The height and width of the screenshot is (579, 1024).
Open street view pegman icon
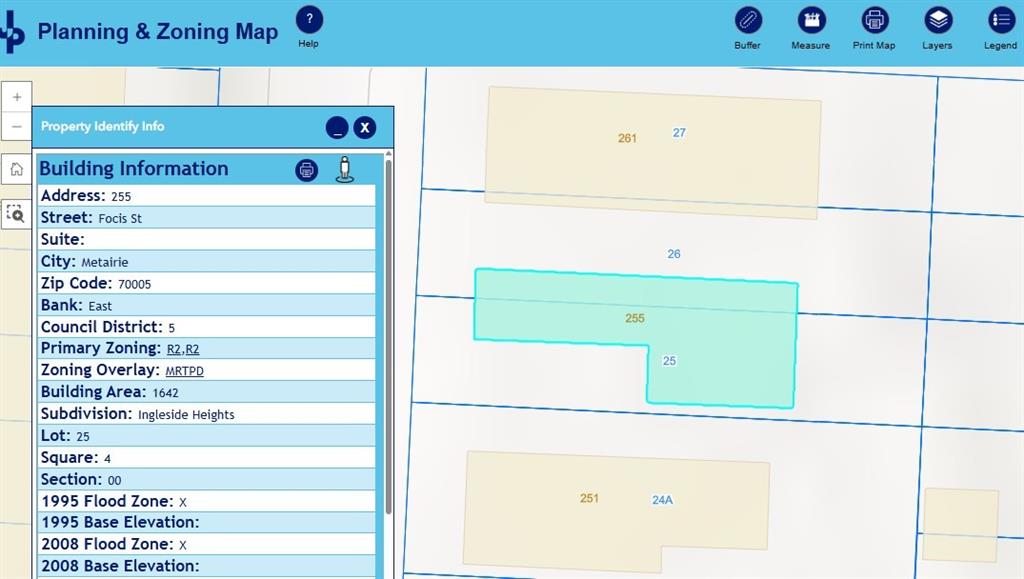click(x=345, y=169)
